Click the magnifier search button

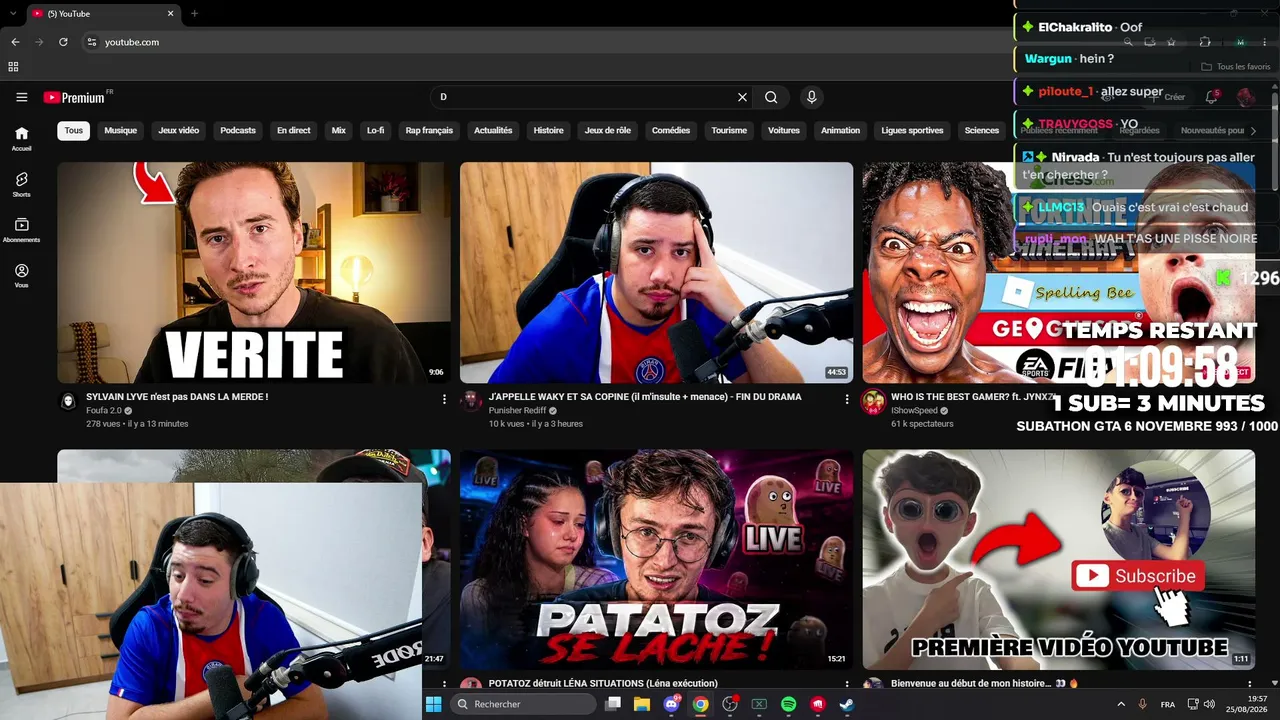point(771,97)
